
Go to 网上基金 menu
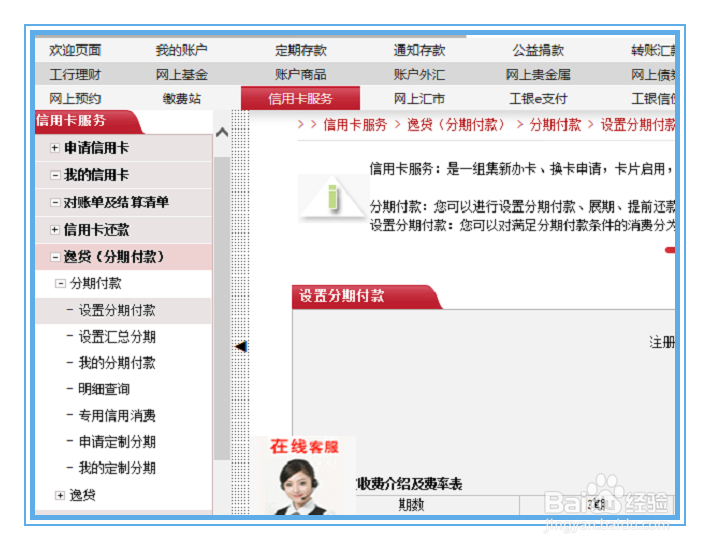point(182,74)
